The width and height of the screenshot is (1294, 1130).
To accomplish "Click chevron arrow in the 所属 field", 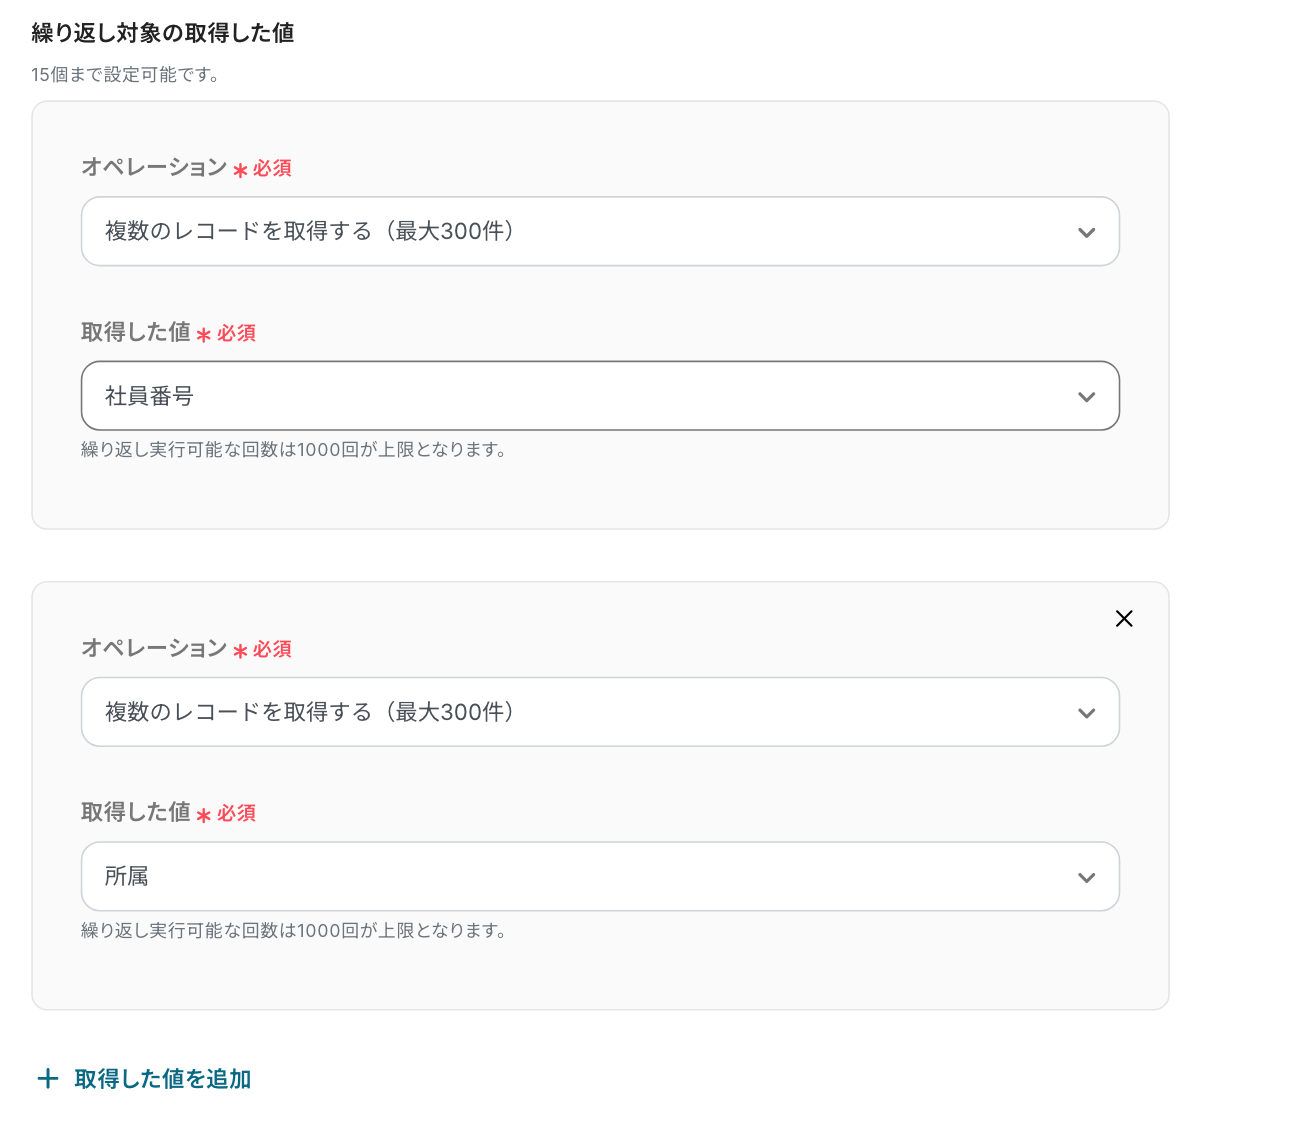I will tap(1086, 878).
